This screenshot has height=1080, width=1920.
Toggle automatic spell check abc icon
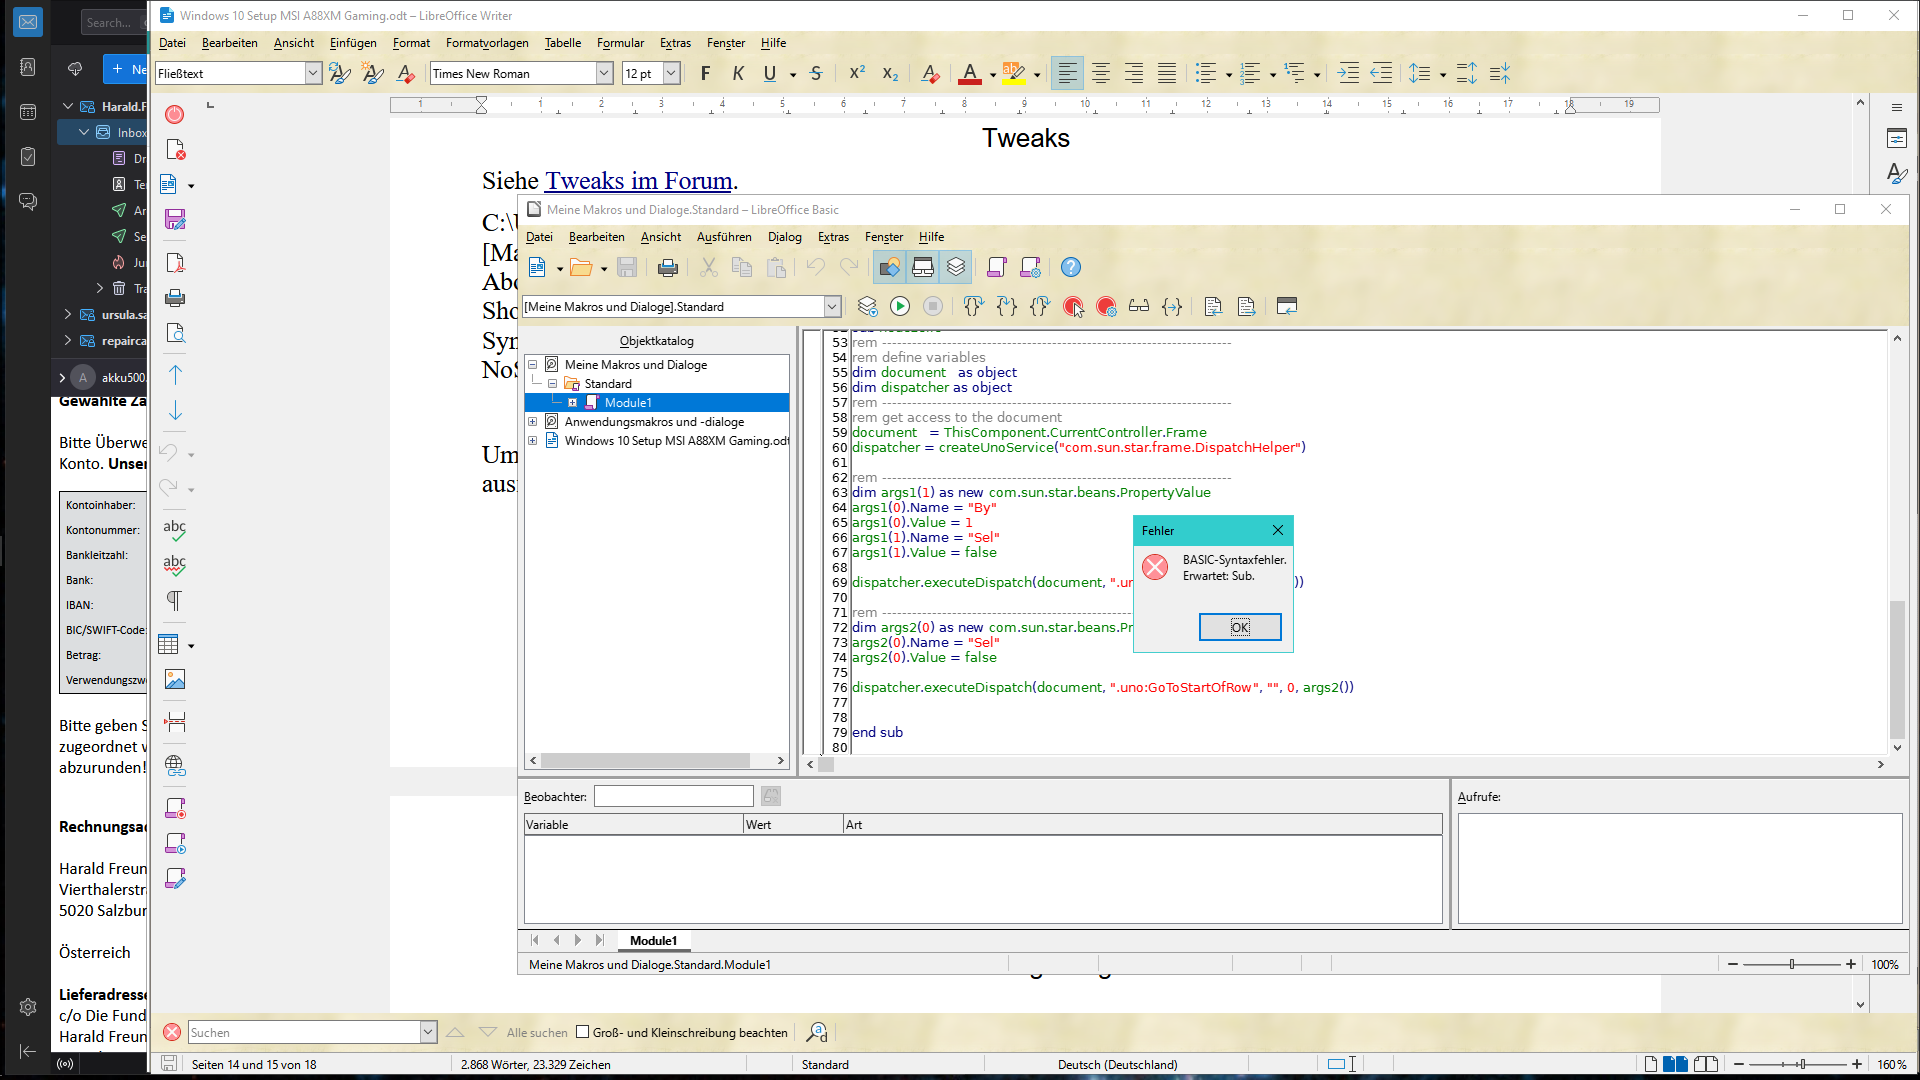coord(175,565)
